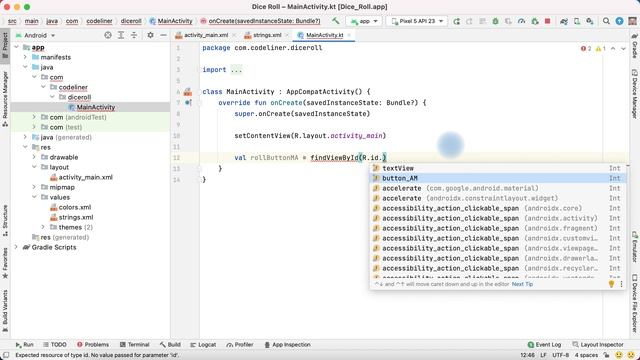Click the related XML gutter icon on class line

(188, 92)
